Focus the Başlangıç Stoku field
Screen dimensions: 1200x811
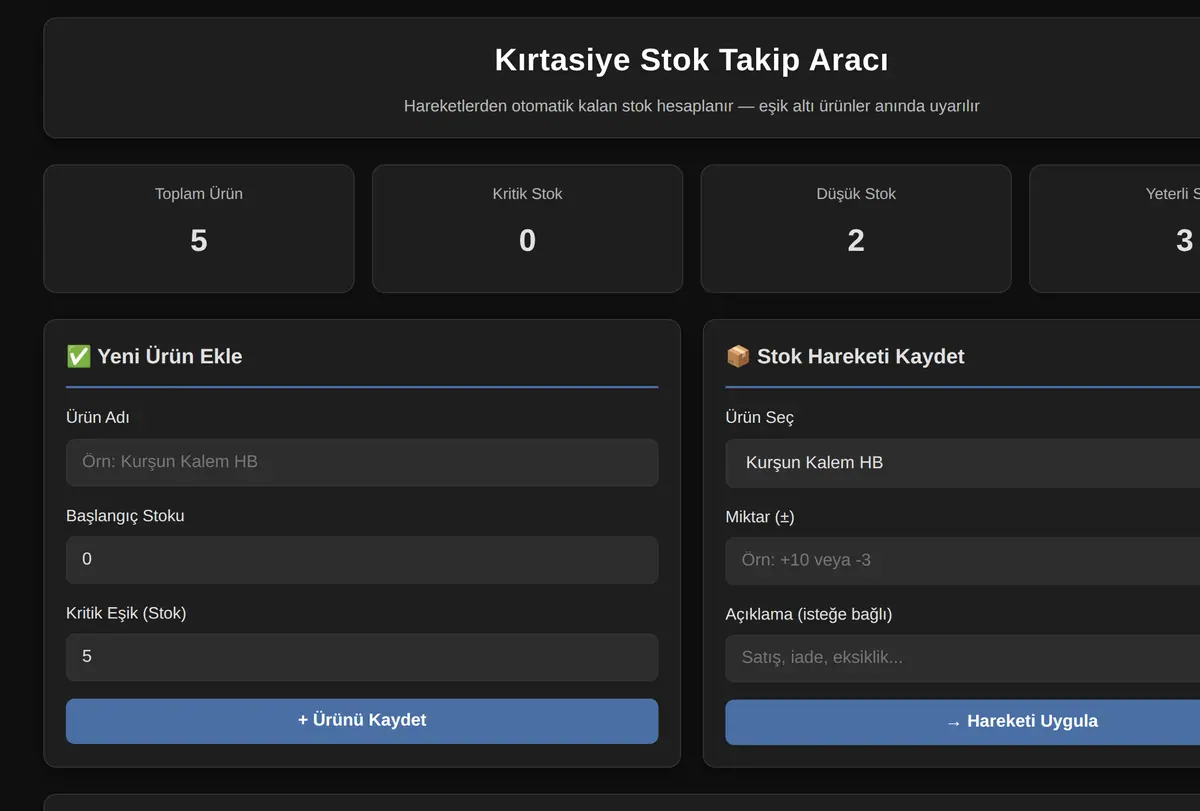tap(362, 560)
